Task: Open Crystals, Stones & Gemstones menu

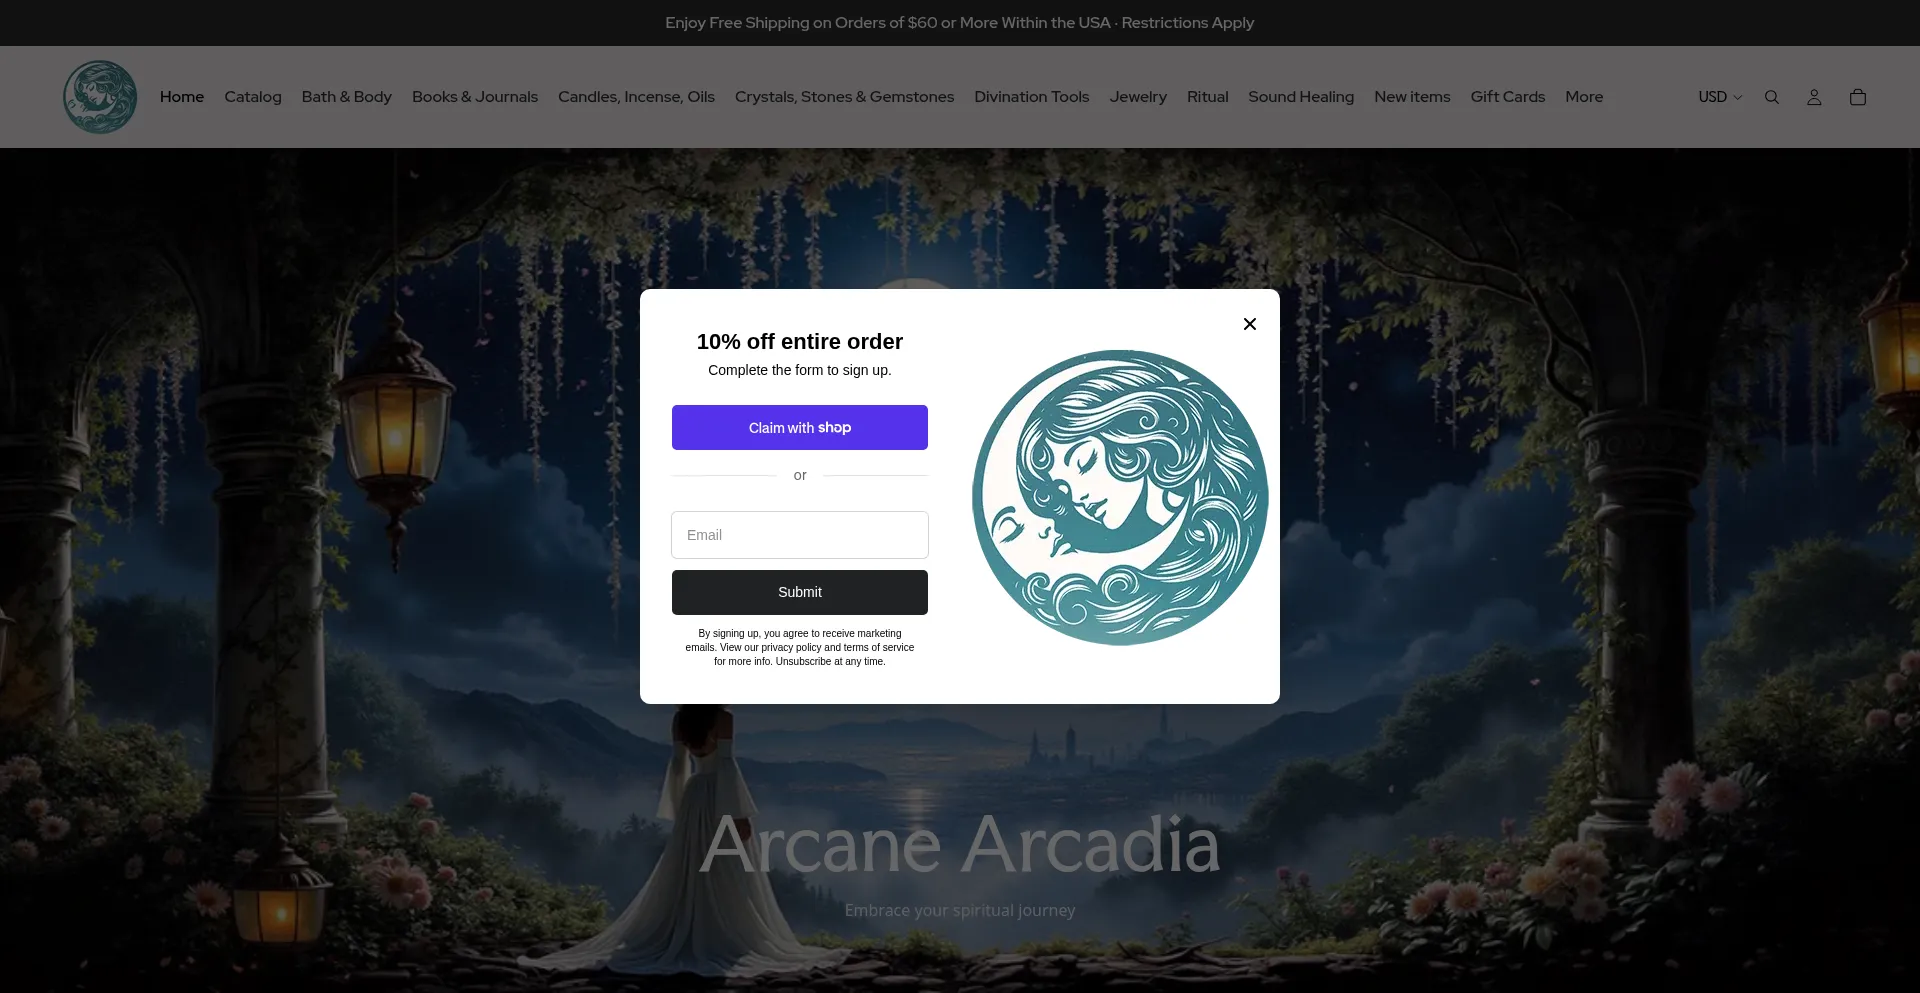Action: coord(845,97)
